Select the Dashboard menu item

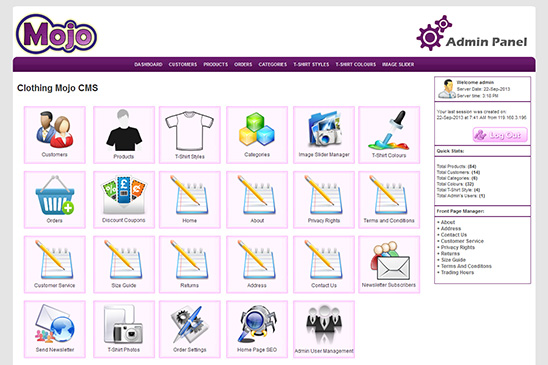(148, 64)
